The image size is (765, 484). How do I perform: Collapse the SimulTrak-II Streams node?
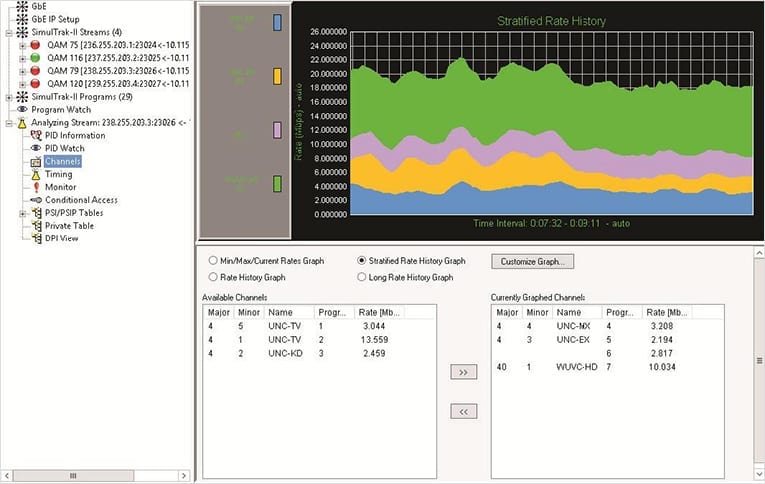click(x=9, y=33)
